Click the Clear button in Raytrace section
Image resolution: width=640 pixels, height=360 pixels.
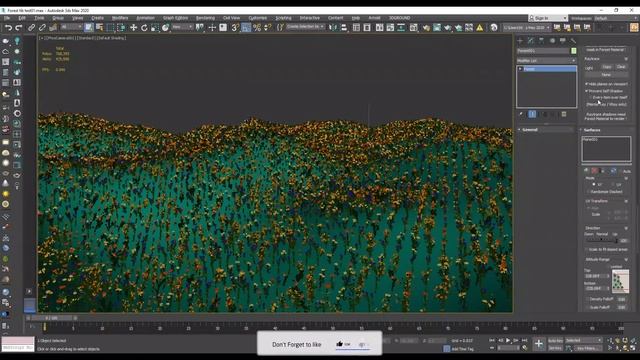[621, 67]
